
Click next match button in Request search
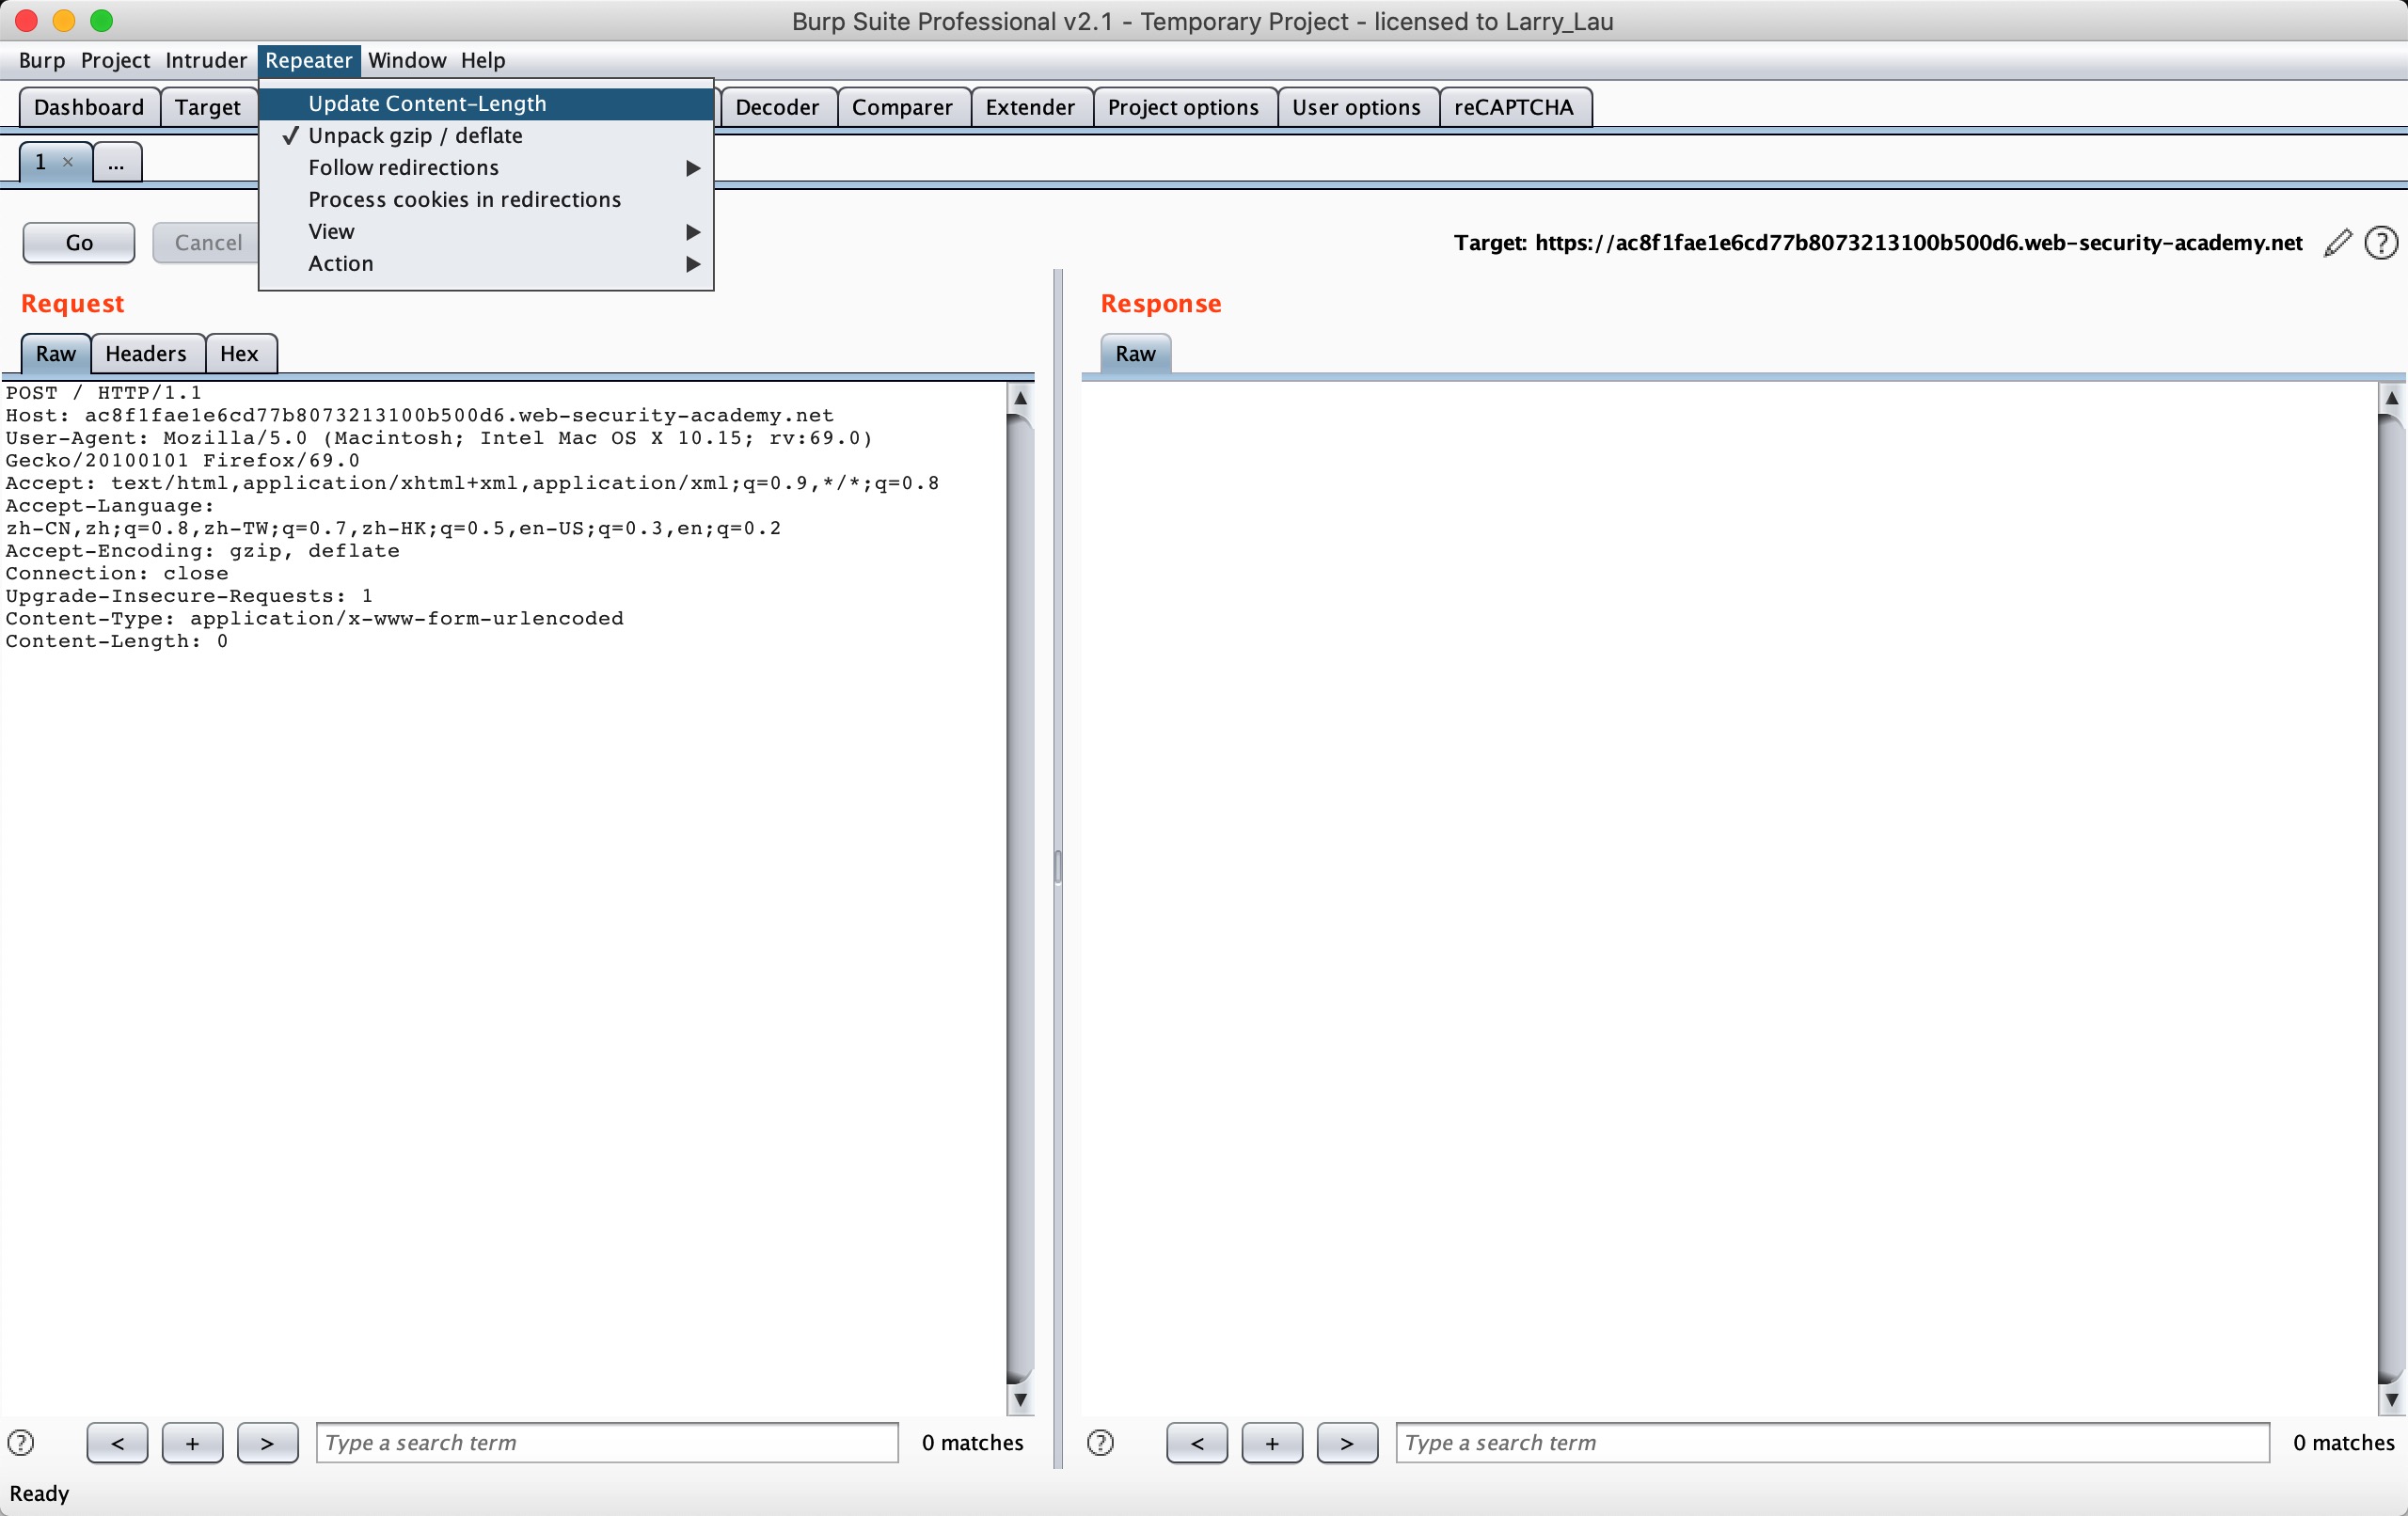tap(267, 1442)
